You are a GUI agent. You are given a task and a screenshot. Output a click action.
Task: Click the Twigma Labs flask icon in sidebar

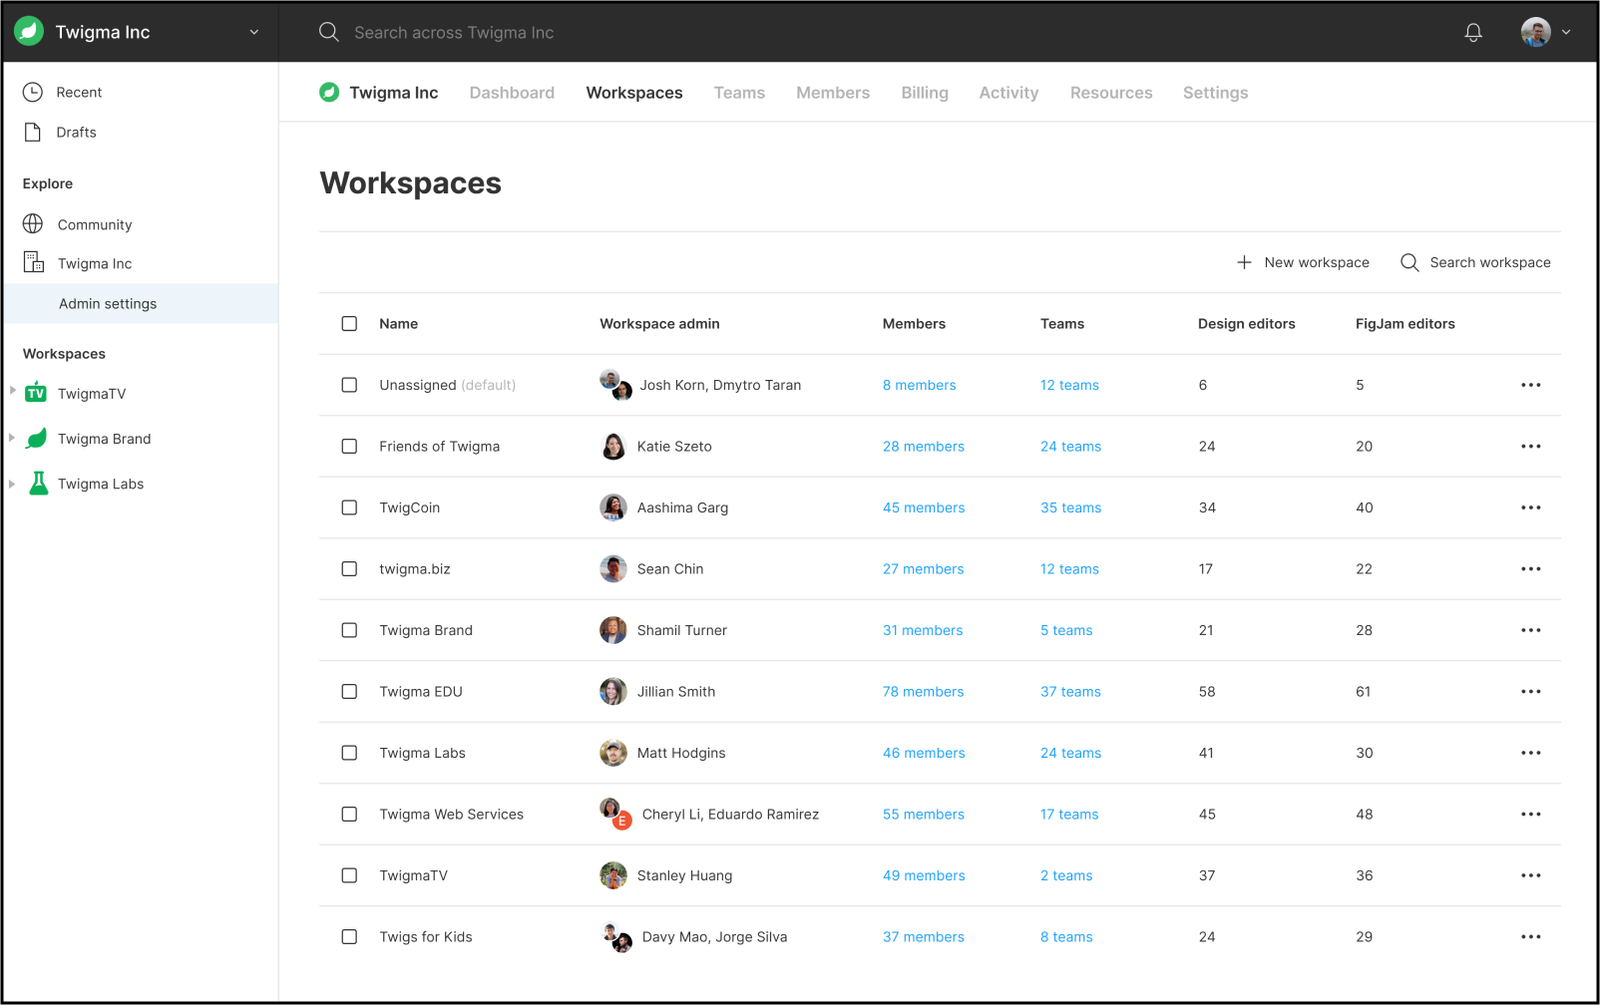point(38,483)
